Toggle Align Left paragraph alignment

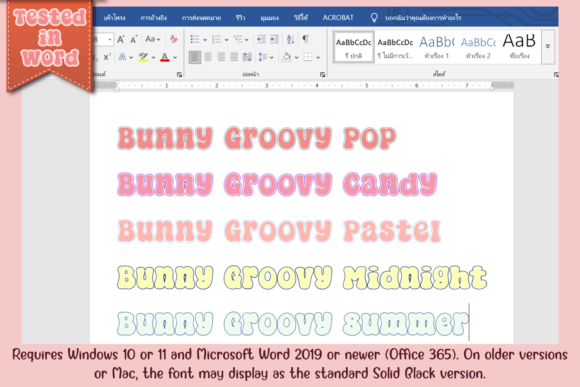tap(195, 57)
